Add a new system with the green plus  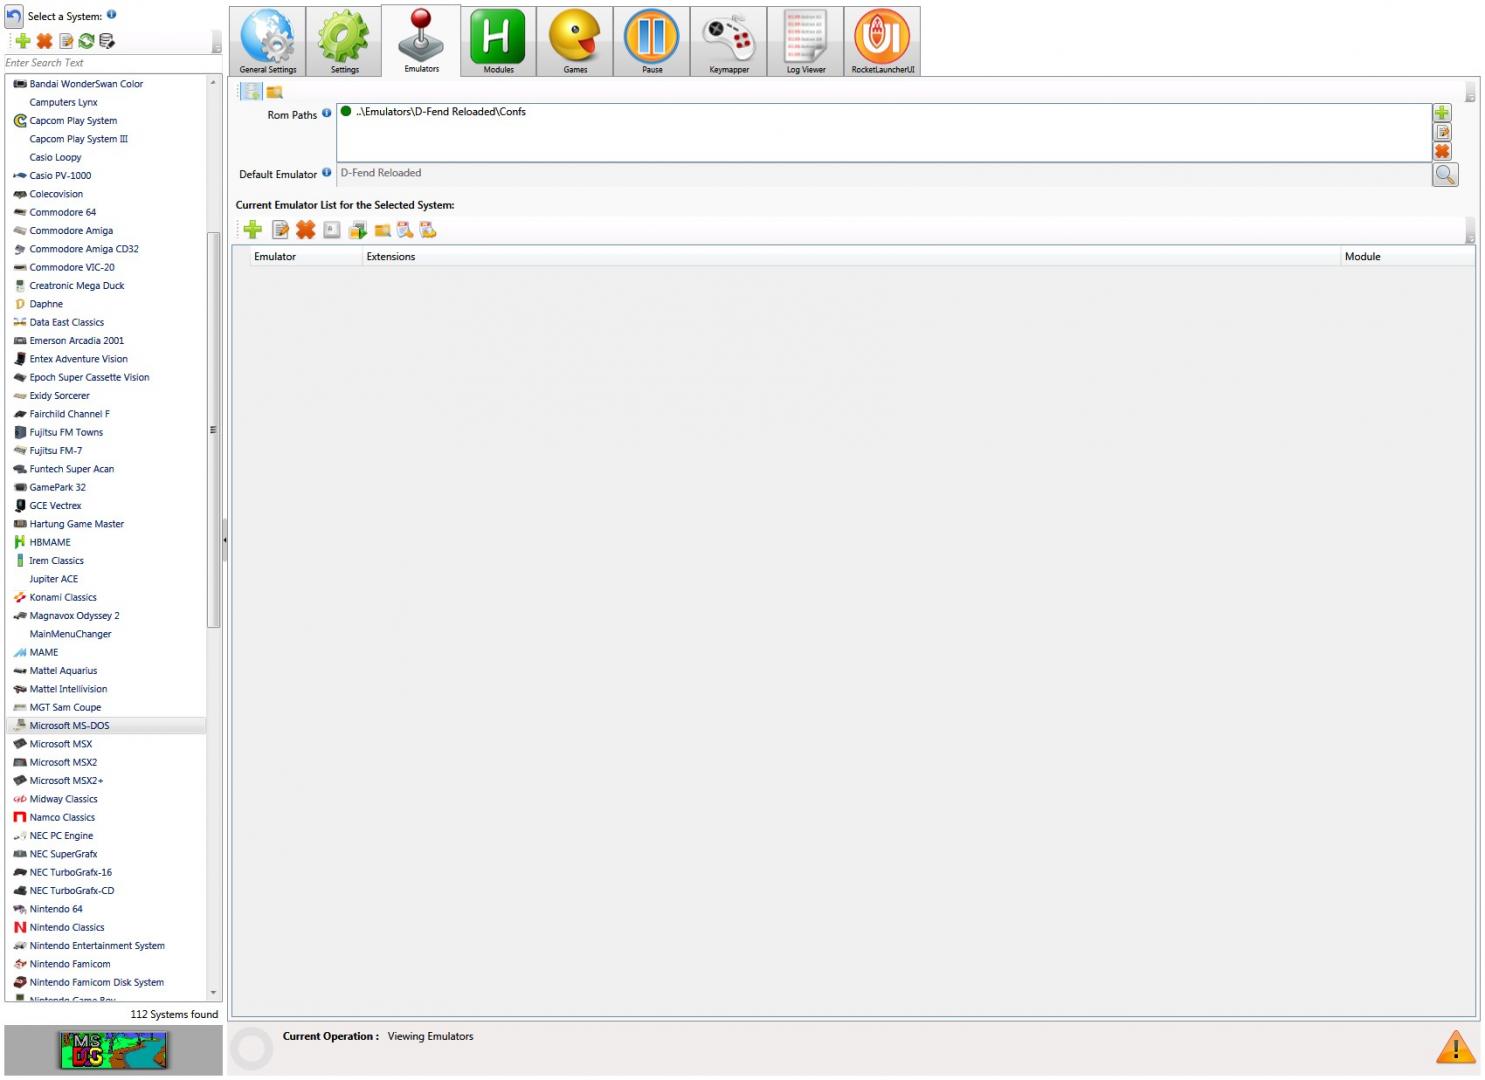pos(23,41)
